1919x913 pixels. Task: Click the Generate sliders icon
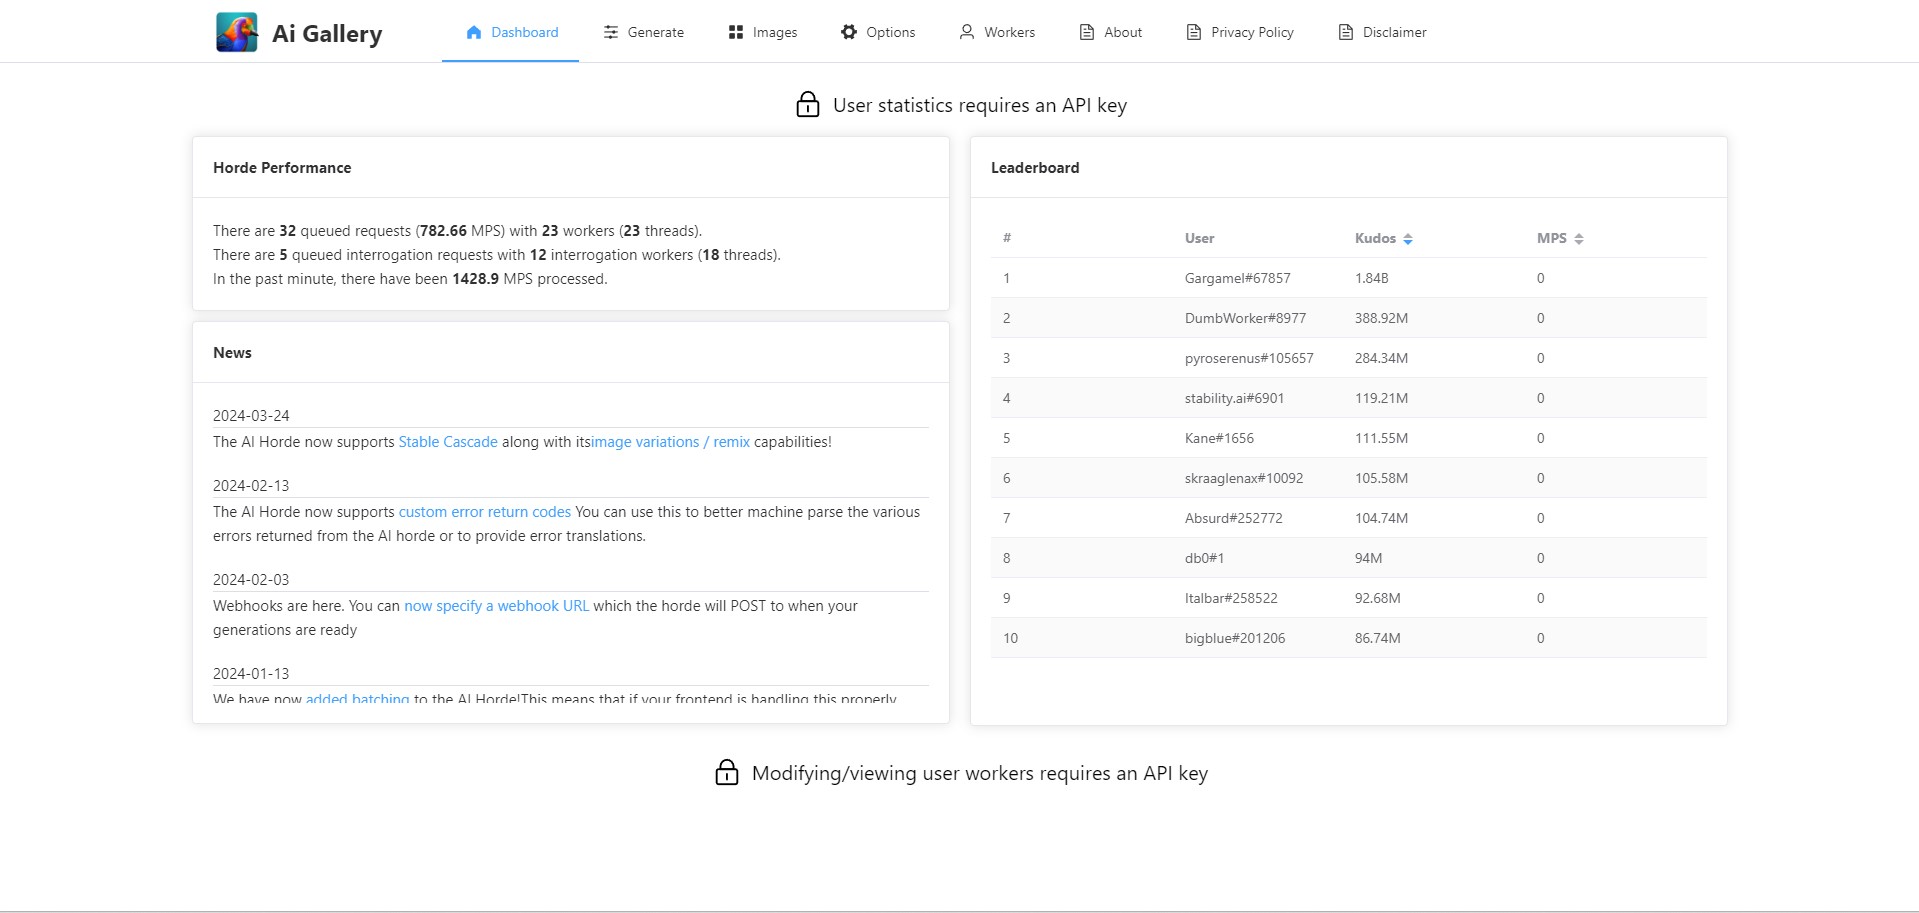(611, 32)
